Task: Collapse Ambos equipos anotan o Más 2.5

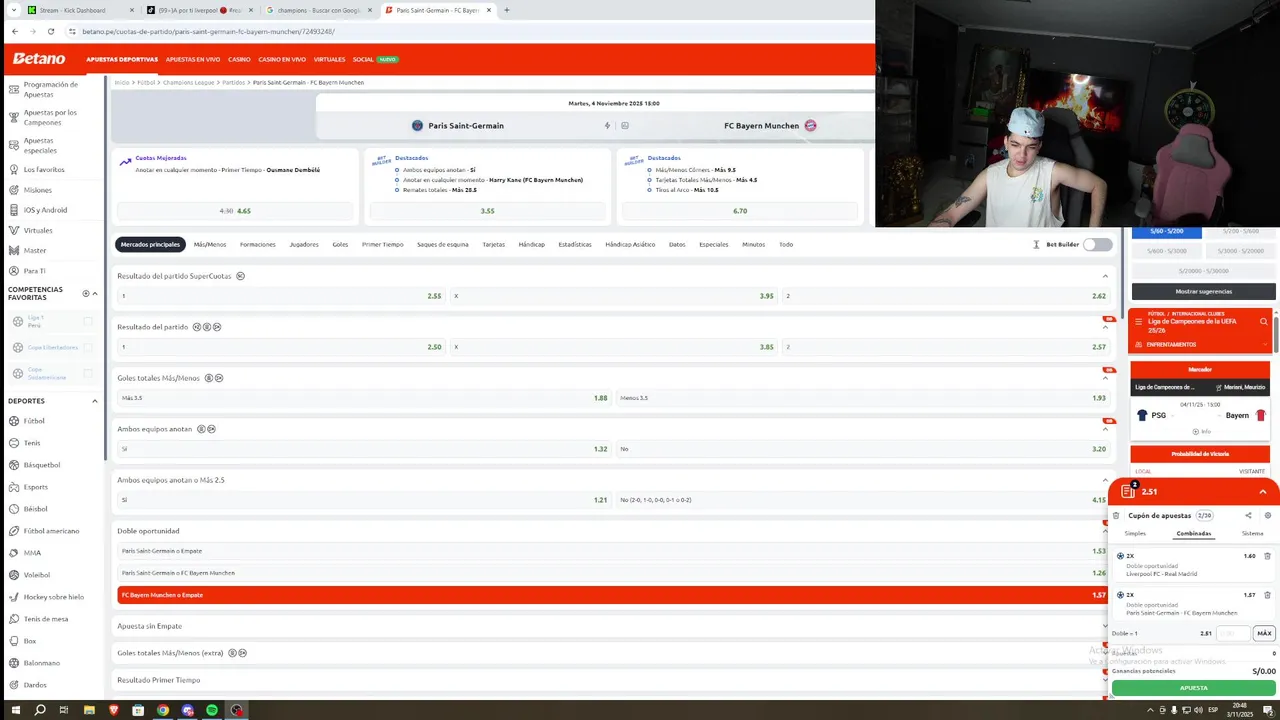Action: click(1105, 480)
